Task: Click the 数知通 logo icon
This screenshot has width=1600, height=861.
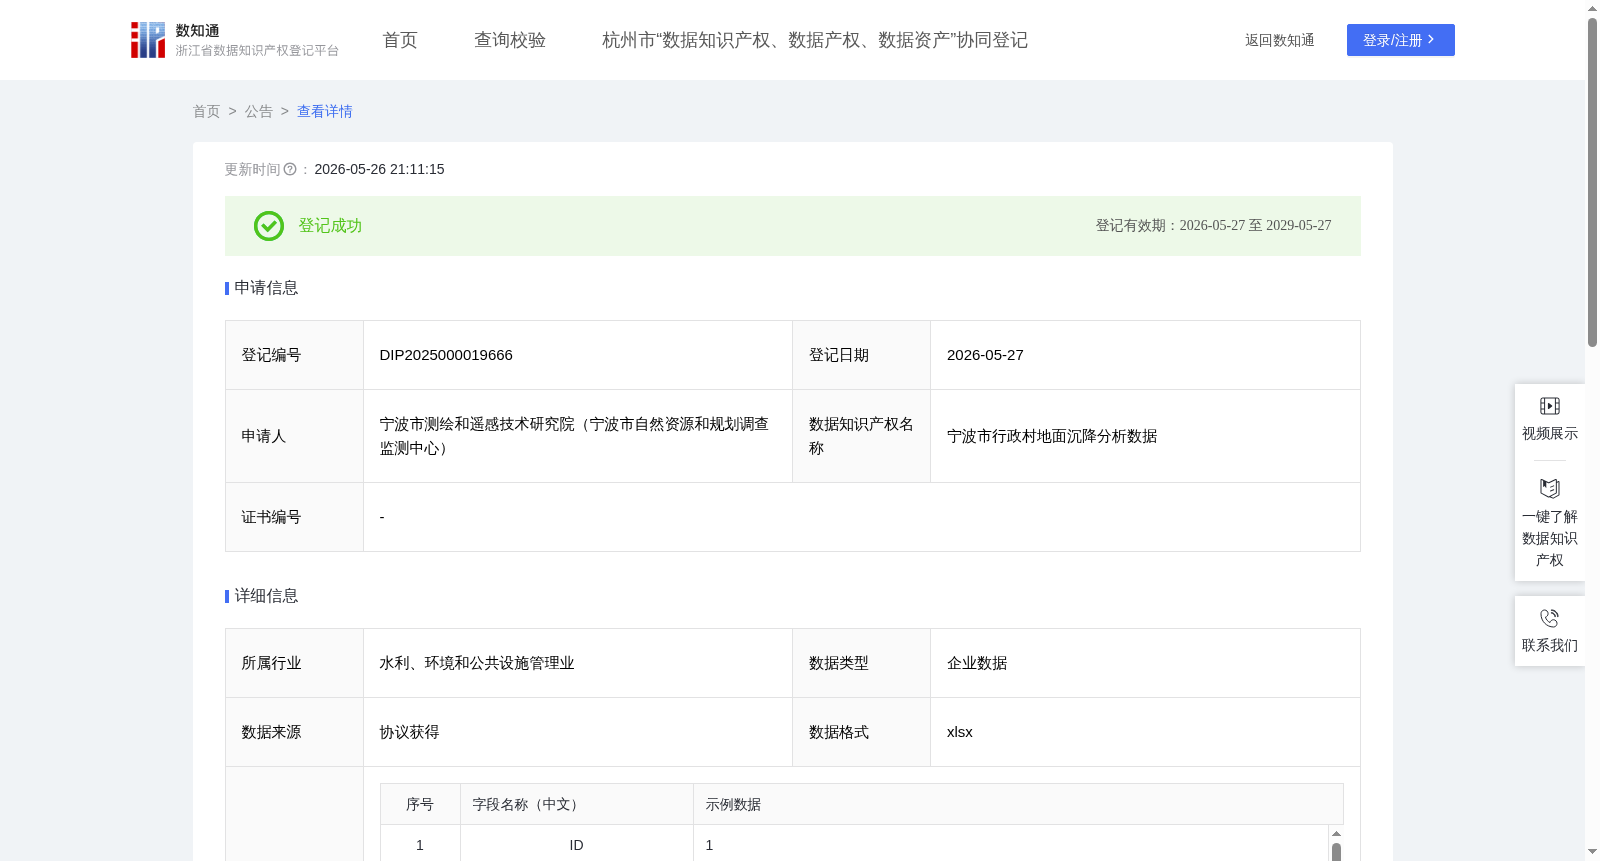Action: coord(148,40)
